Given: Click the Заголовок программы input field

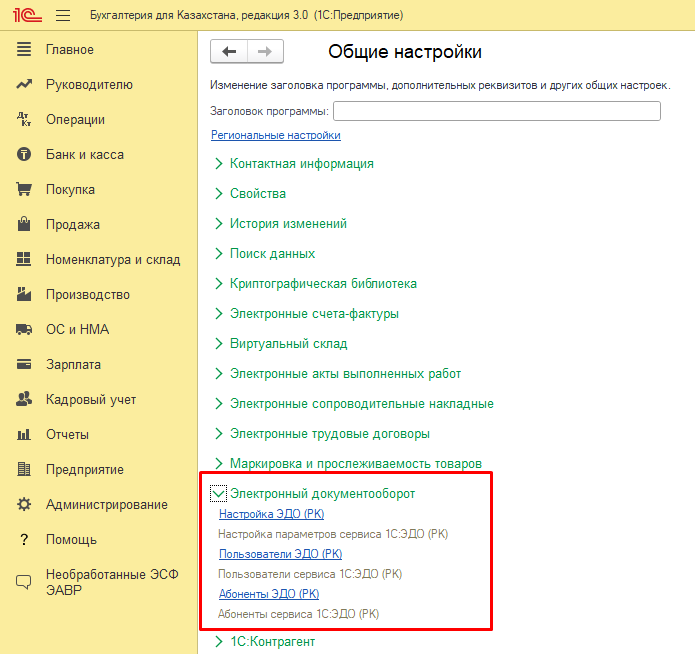Looking at the screenshot, I should pos(497,111).
